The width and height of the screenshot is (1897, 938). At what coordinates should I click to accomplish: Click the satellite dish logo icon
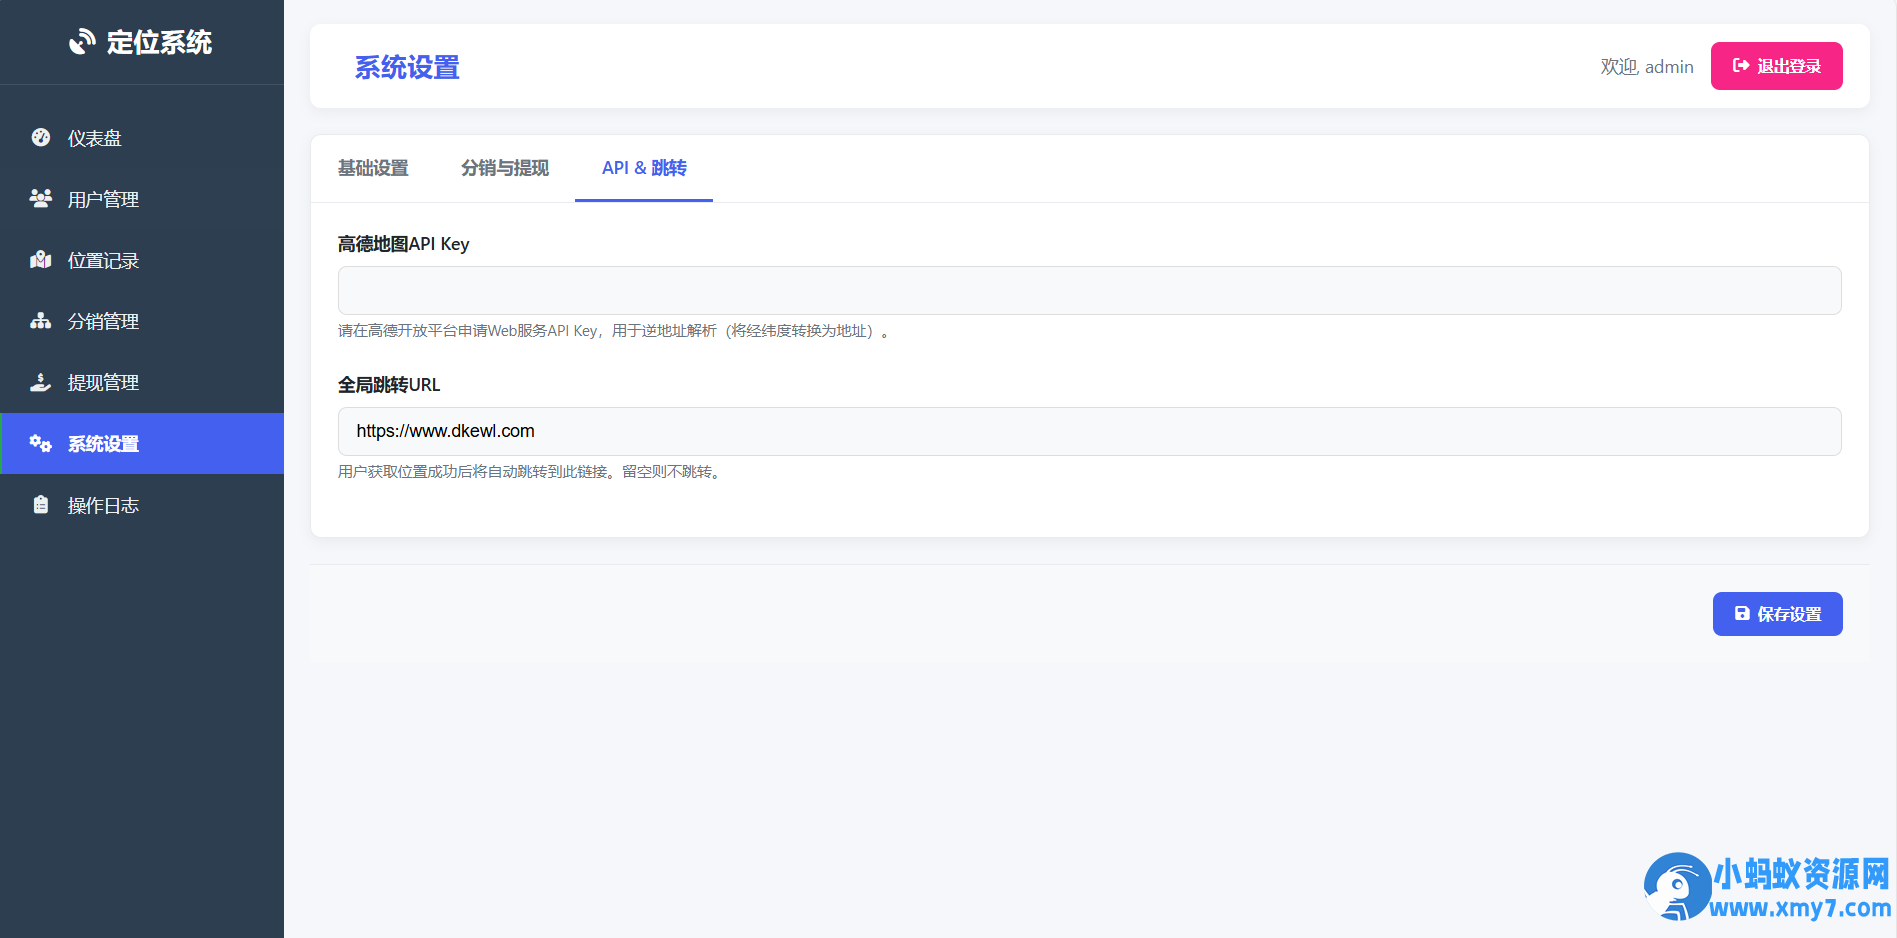coord(81,42)
